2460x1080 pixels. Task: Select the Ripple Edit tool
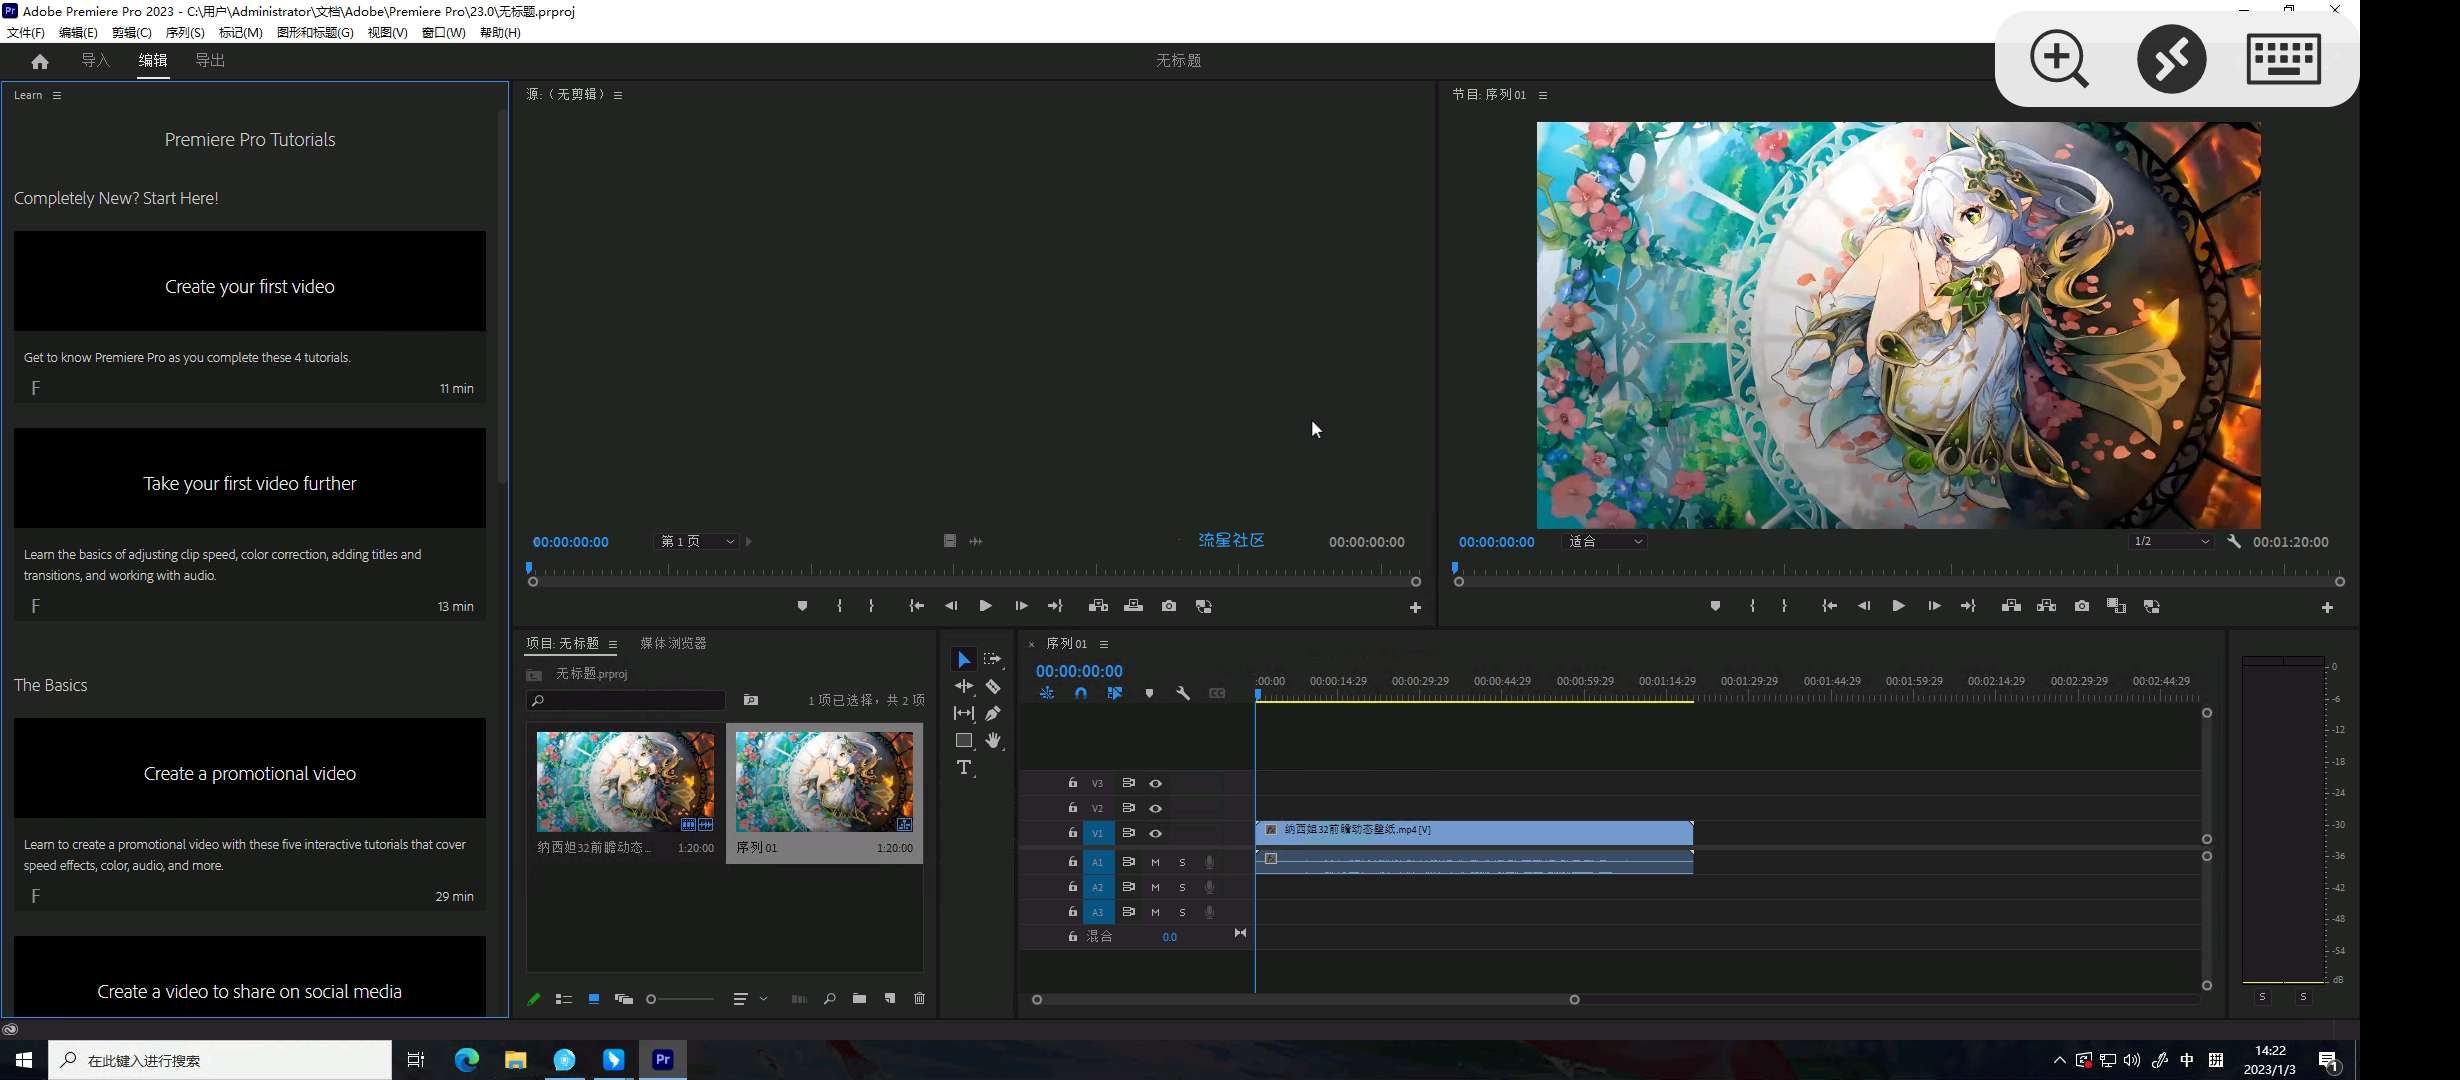[963, 686]
